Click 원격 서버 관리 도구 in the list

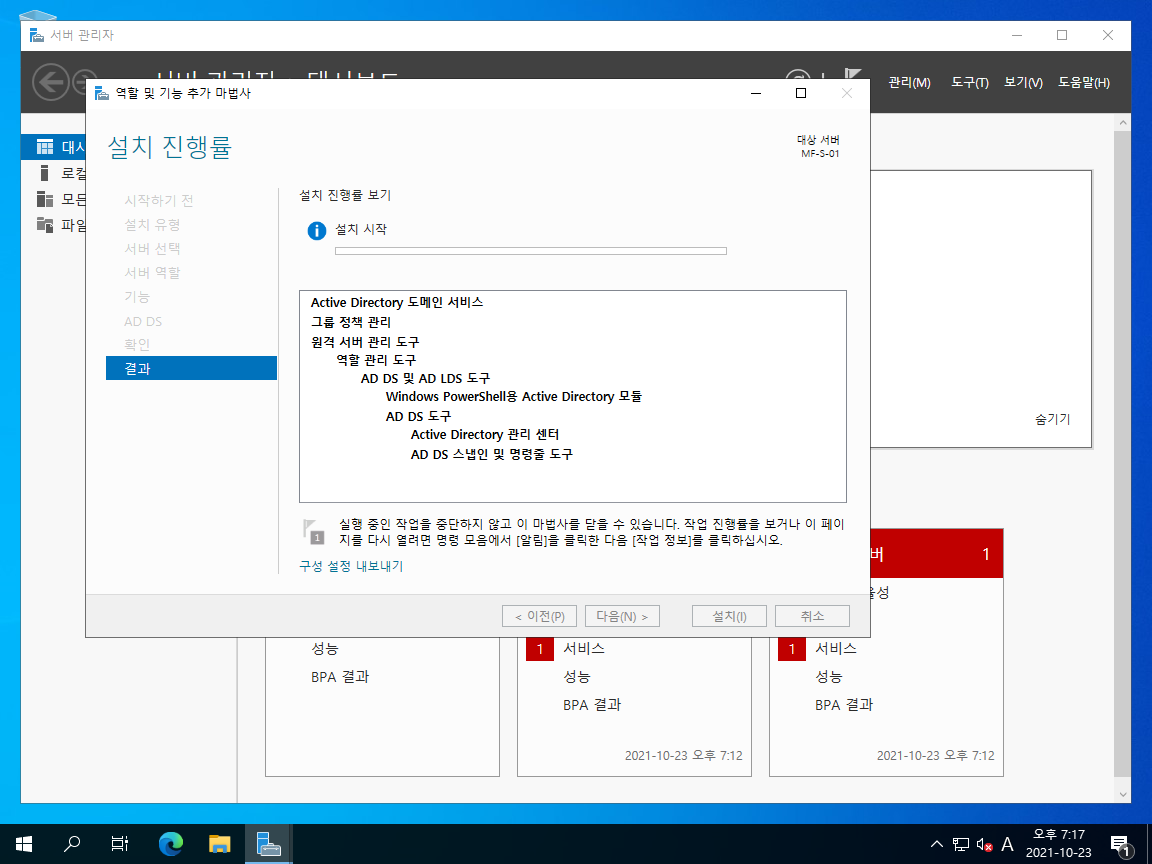point(364,342)
